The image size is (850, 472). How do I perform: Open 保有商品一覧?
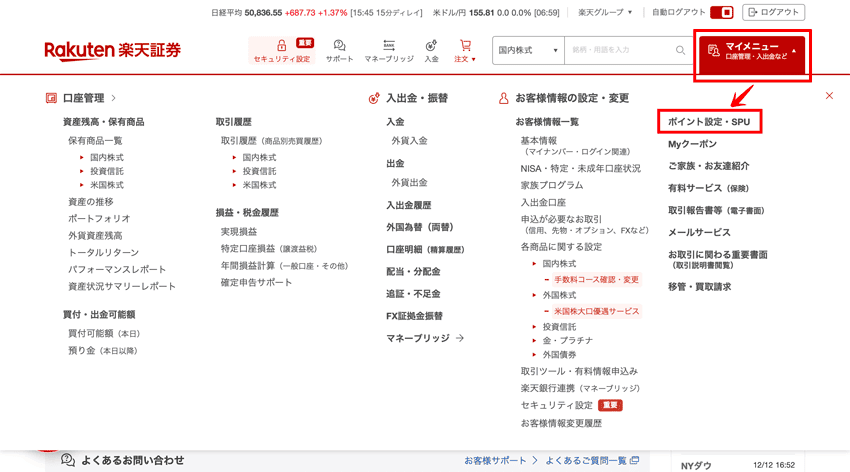point(95,141)
